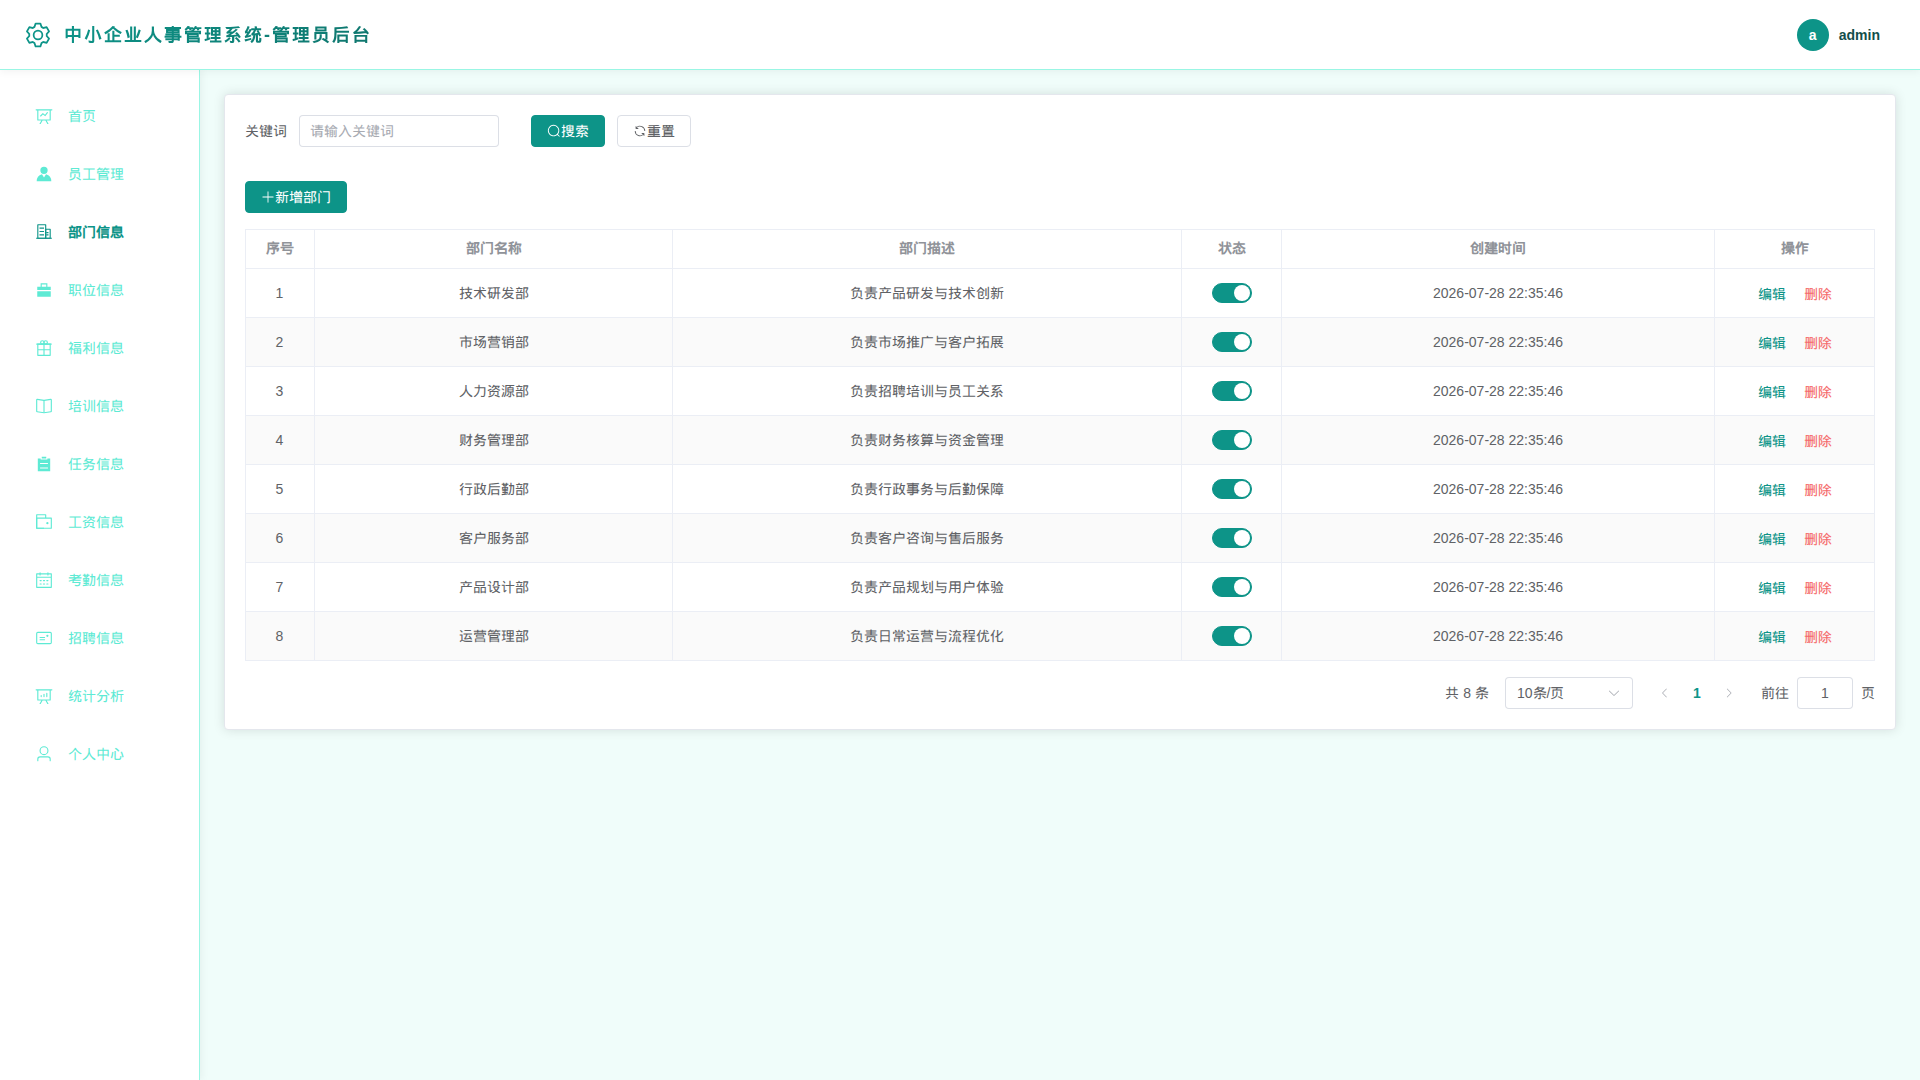
Task: Select the 考勤信息 calendar icon
Action: coord(44,580)
